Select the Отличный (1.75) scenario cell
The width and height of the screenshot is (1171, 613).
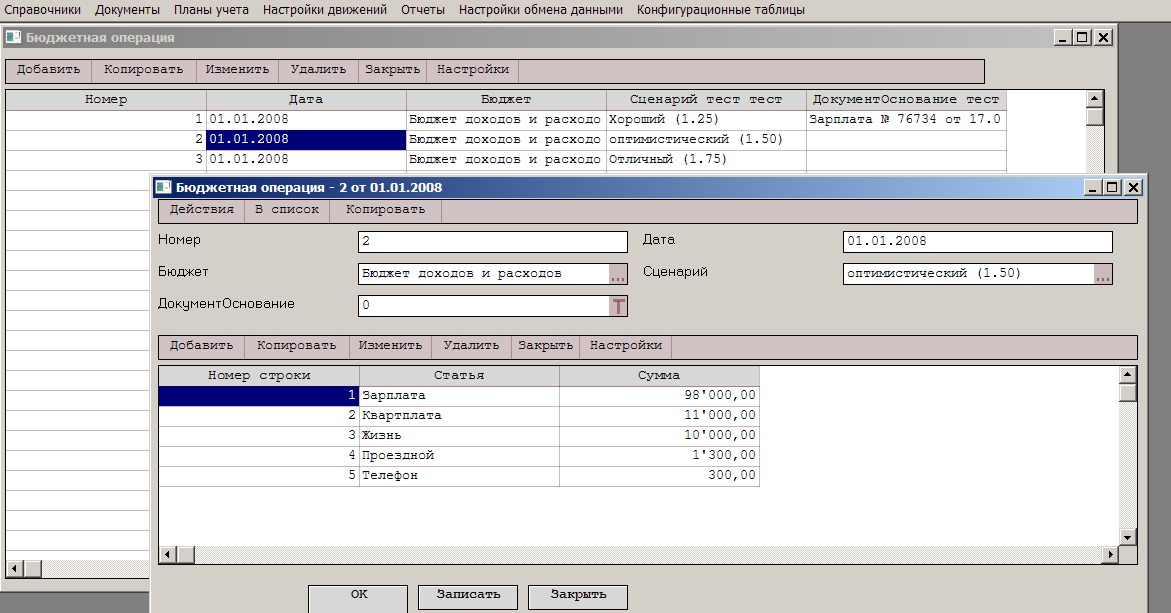click(706, 160)
